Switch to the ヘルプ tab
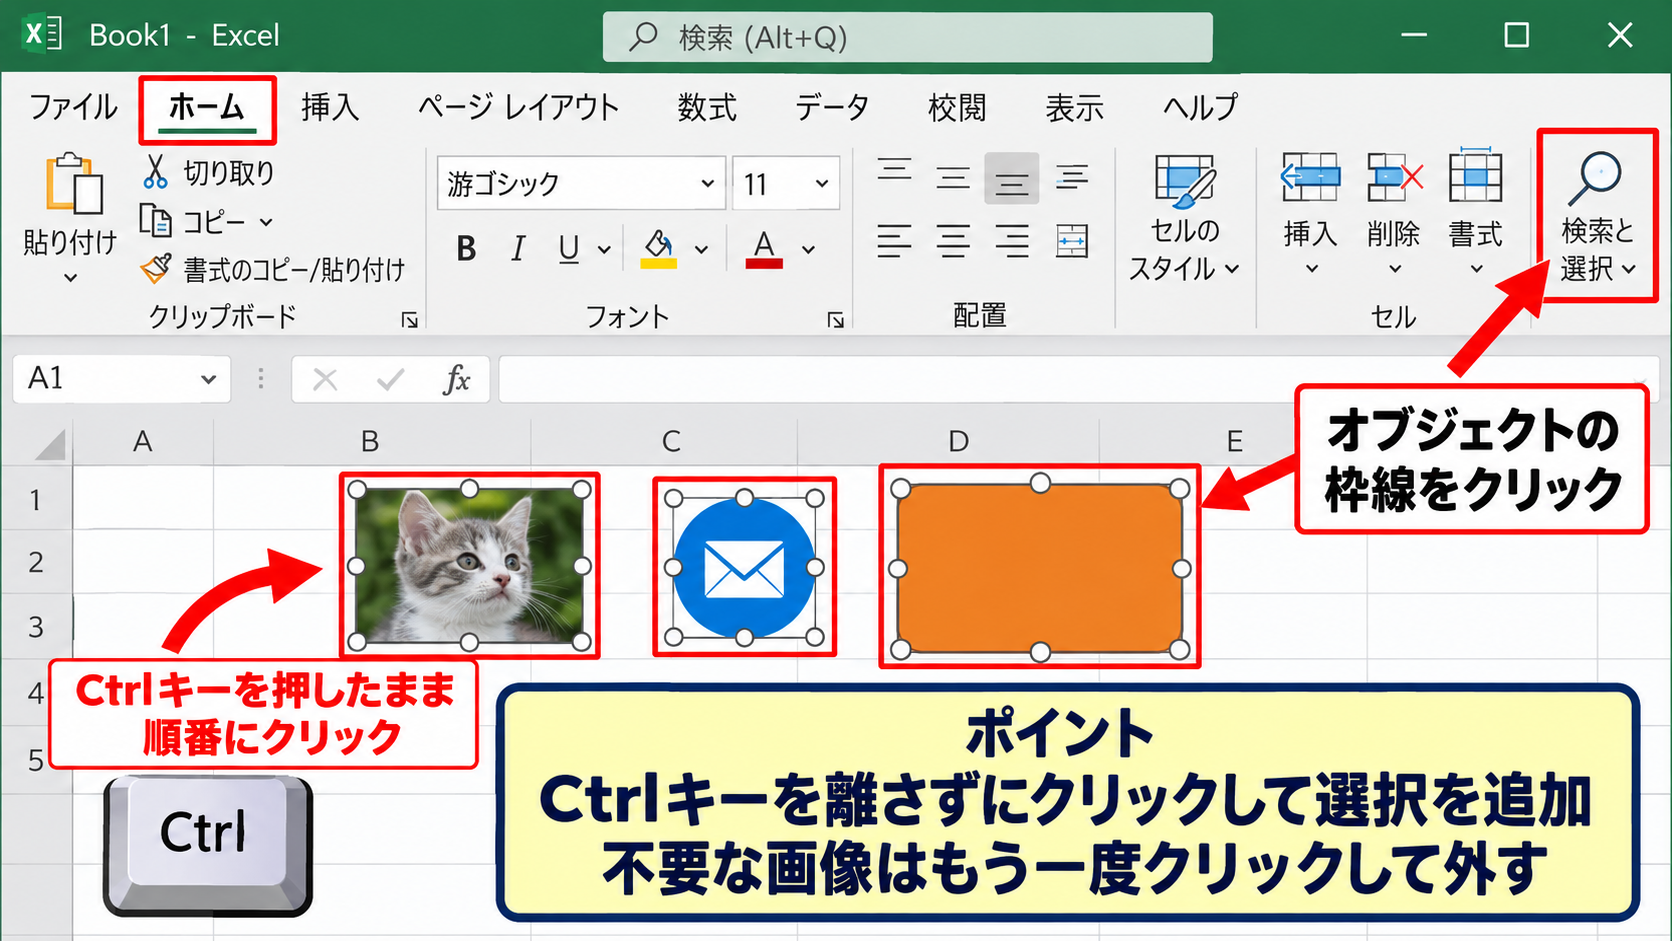The height and width of the screenshot is (941, 1672). (x=1200, y=106)
